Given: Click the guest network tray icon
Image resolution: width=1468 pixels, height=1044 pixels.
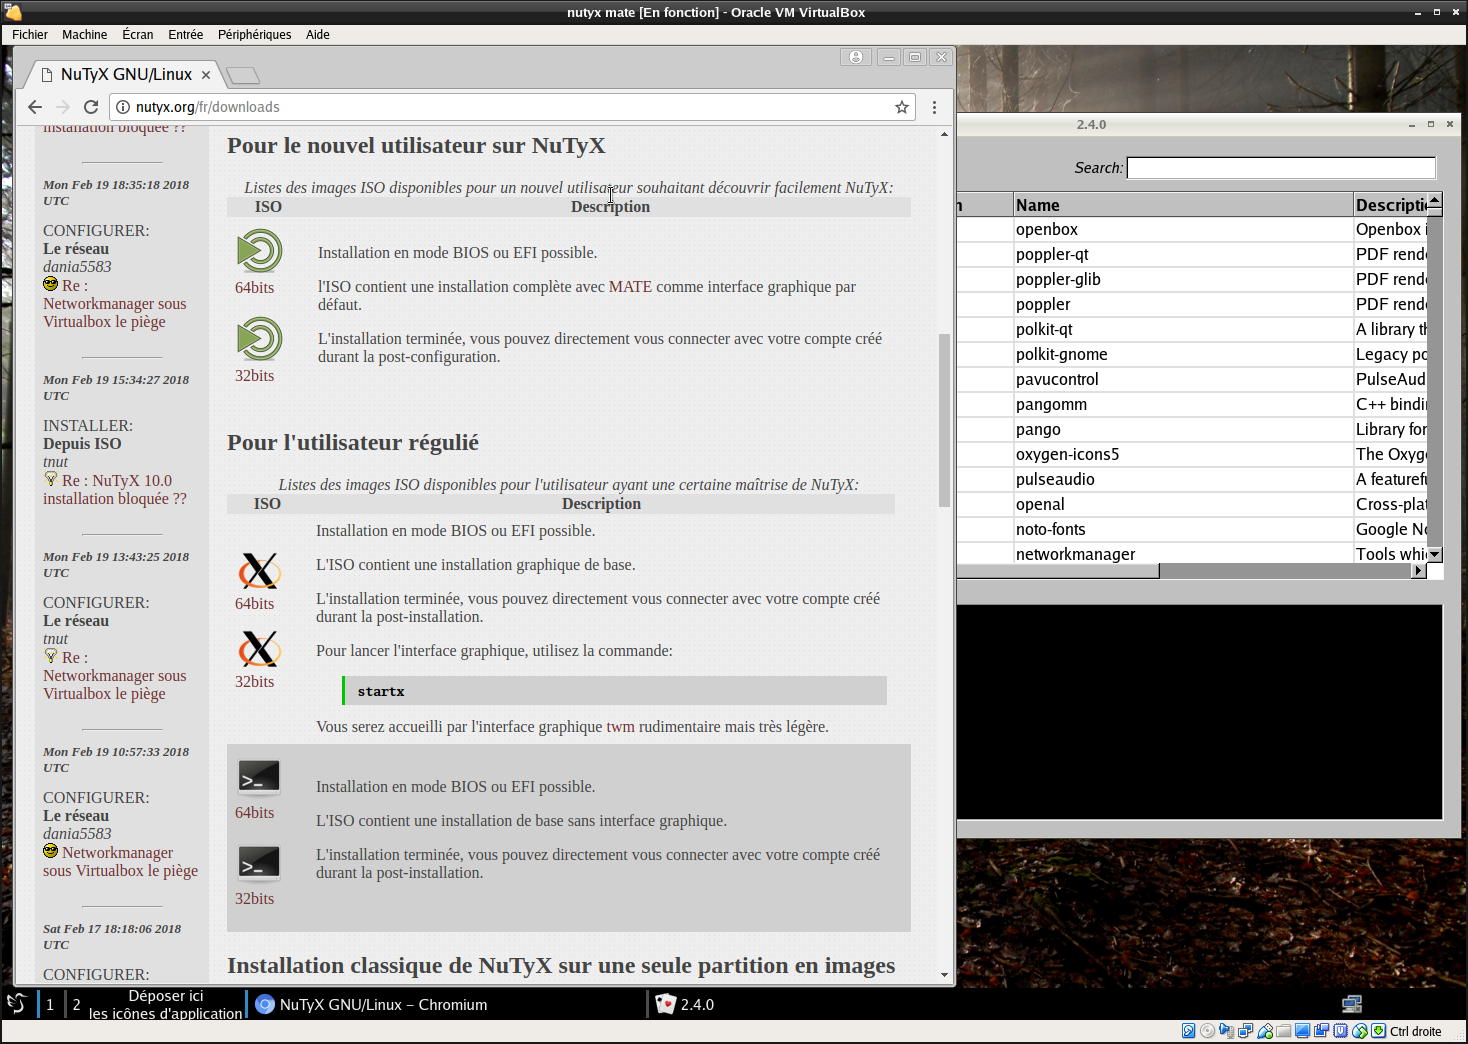Looking at the screenshot, I should (1352, 1004).
